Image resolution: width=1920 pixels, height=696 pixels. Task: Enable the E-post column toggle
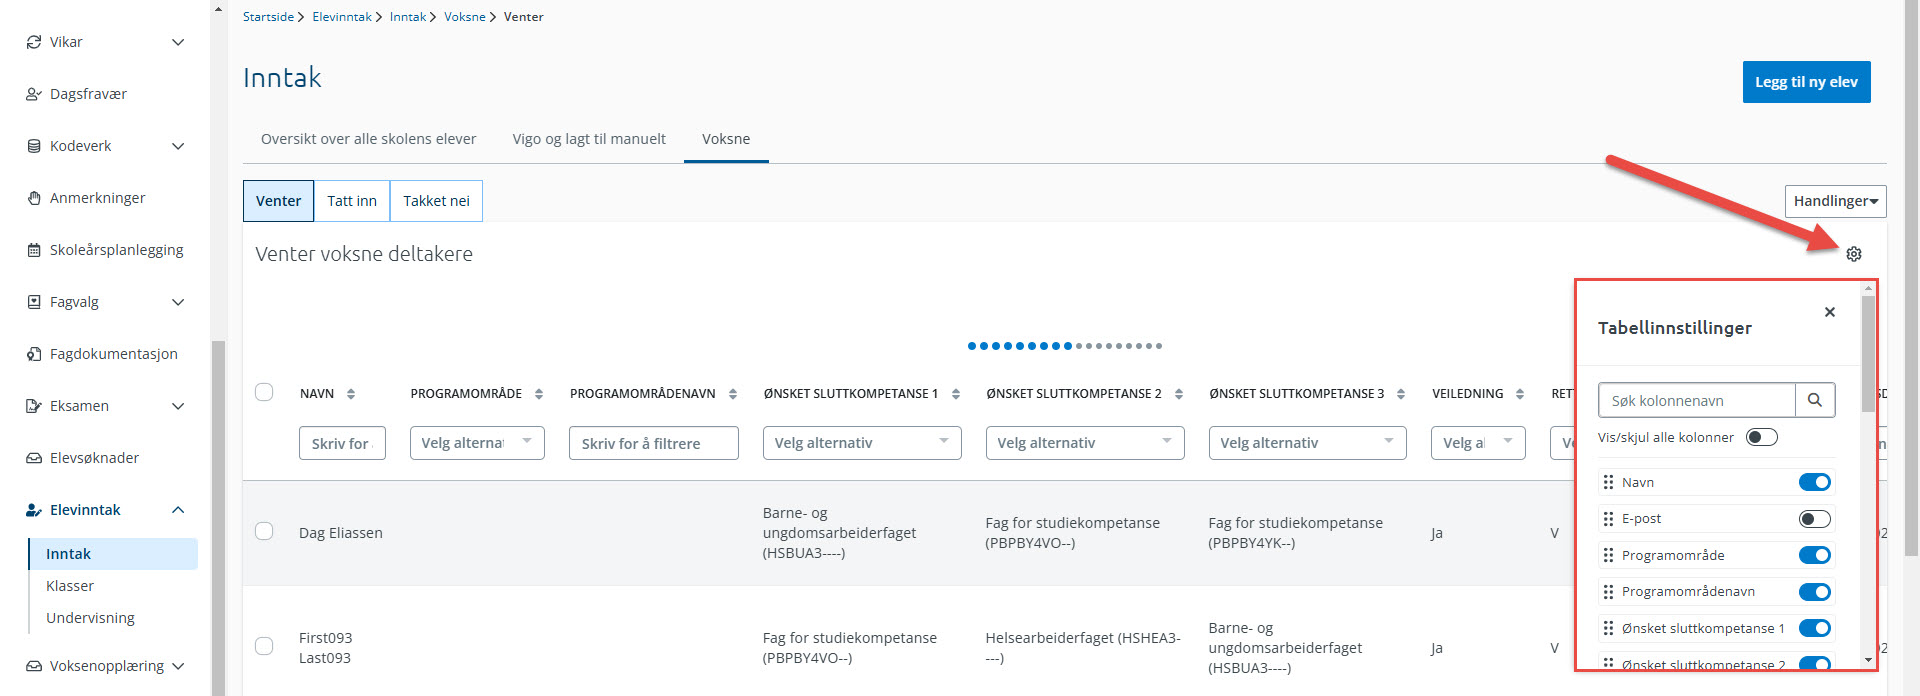tap(1815, 519)
